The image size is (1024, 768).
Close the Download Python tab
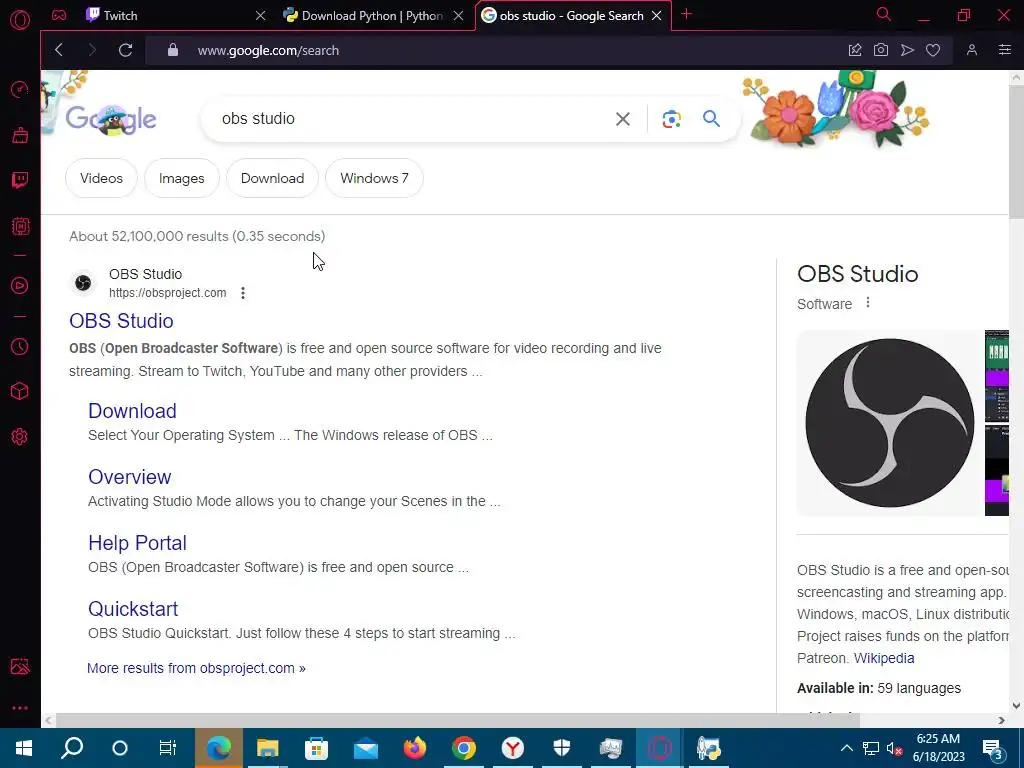click(x=459, y=16)
